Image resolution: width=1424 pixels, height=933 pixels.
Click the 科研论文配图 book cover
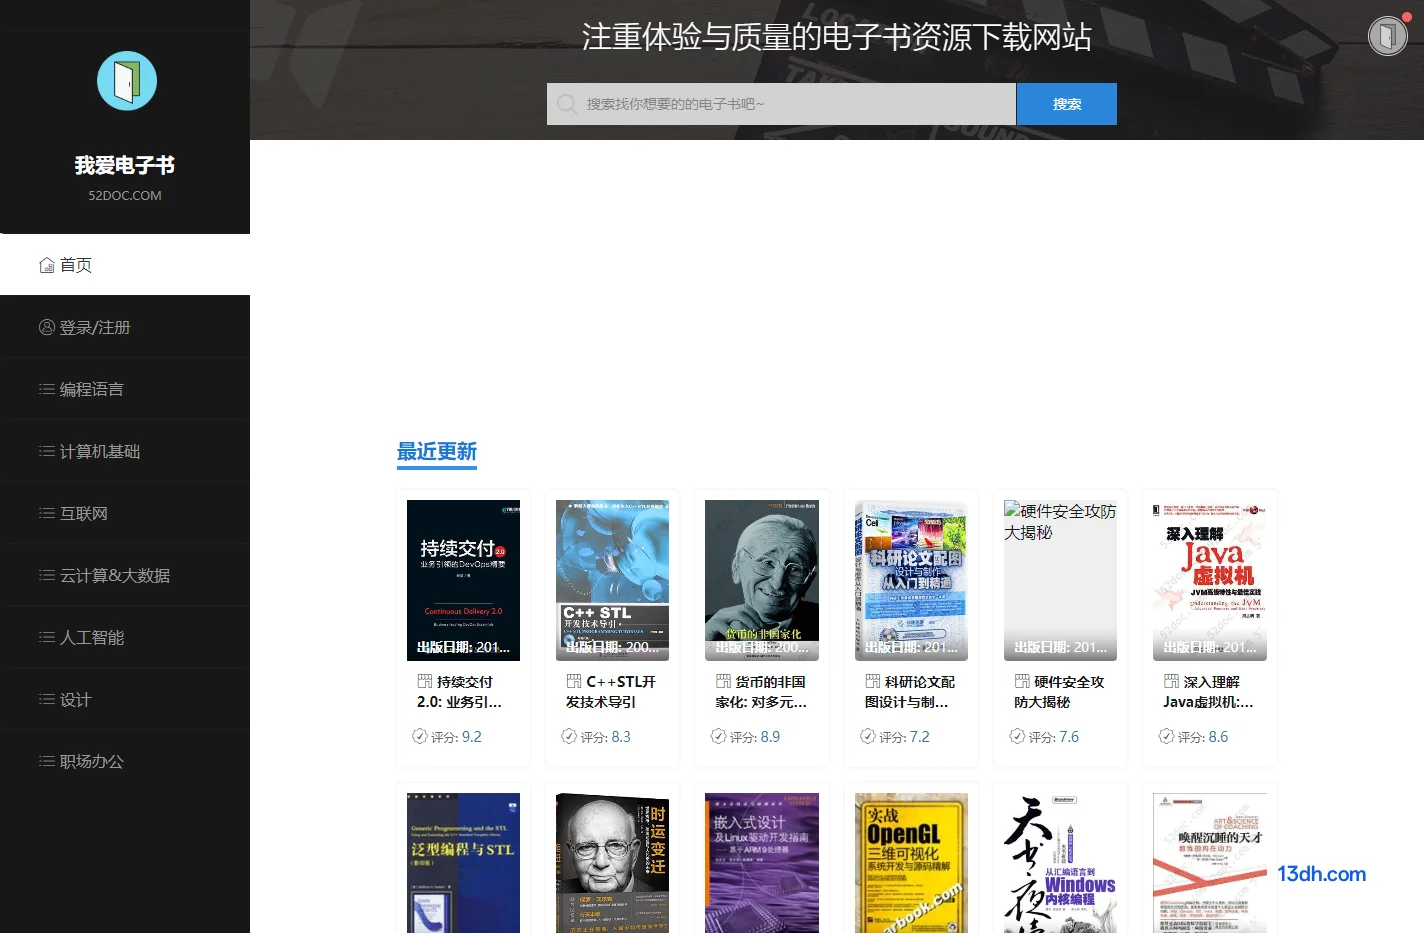coord(911,580)
